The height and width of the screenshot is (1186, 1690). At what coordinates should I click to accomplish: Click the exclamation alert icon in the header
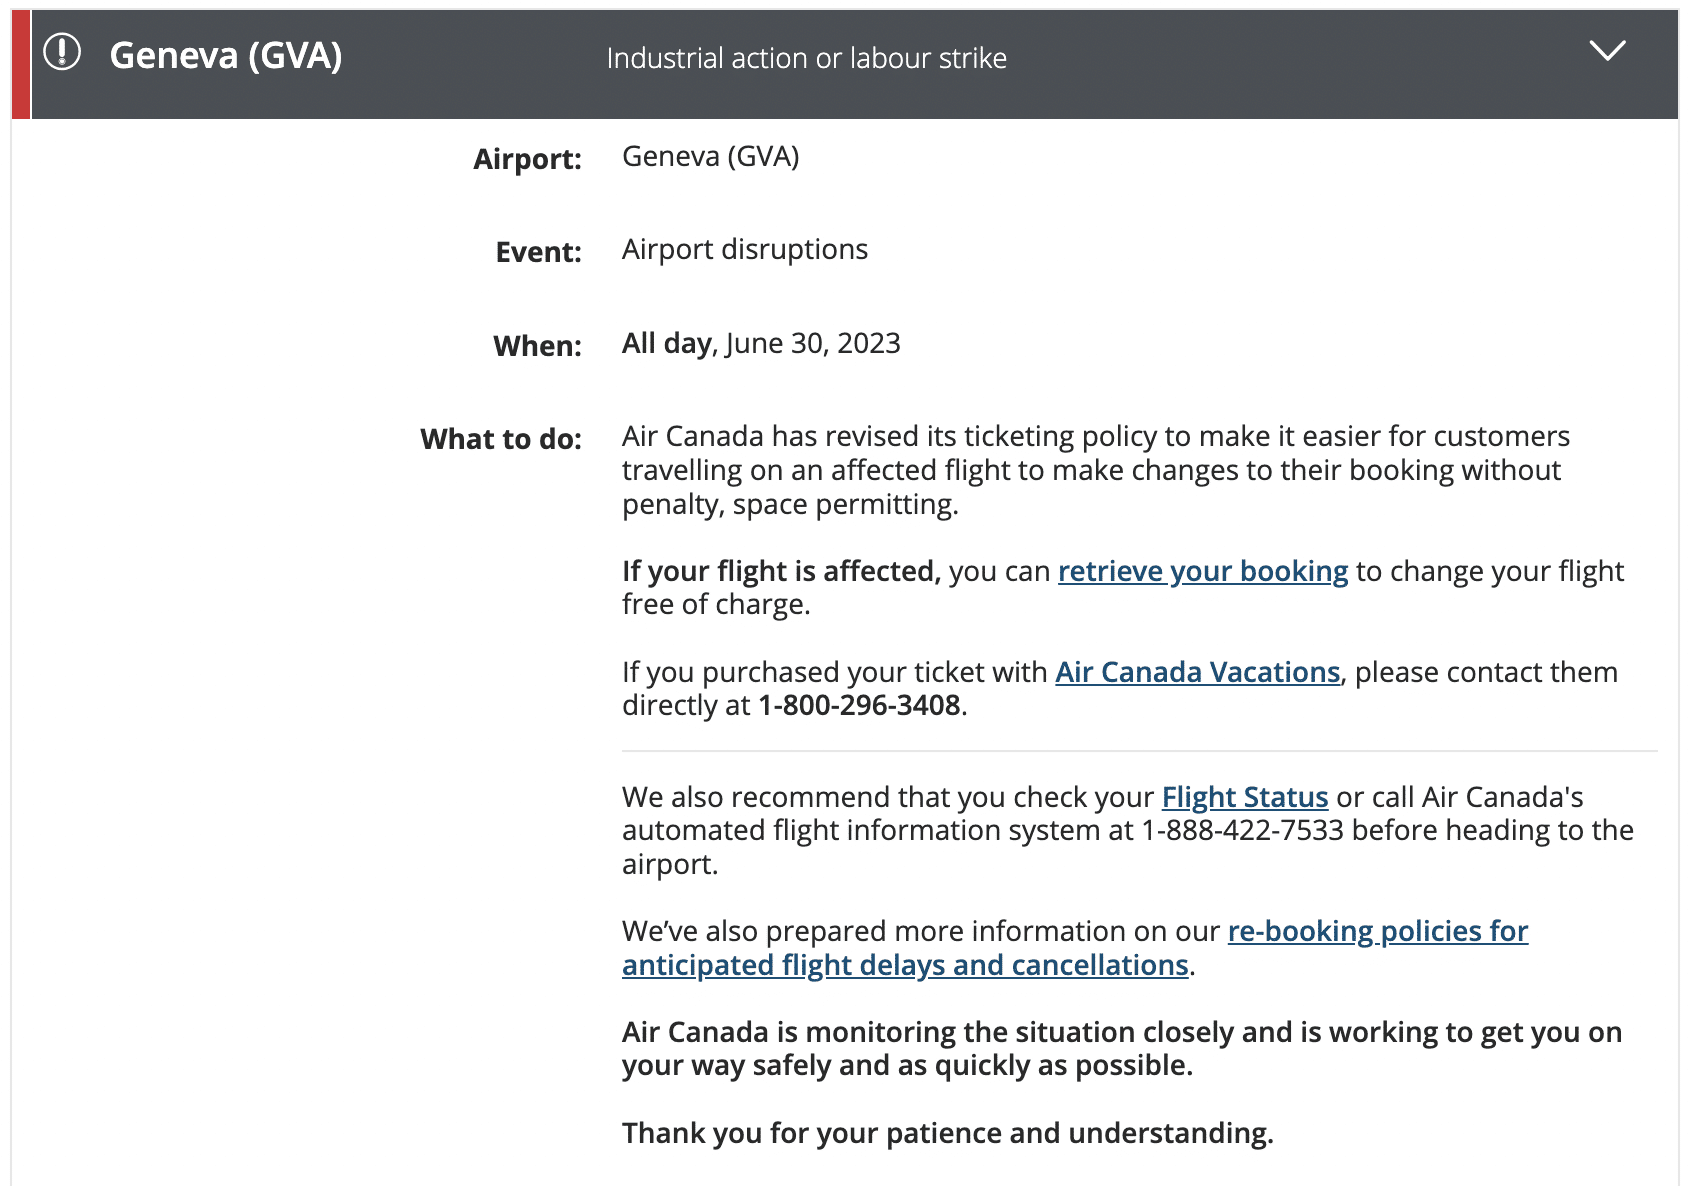(x=62, y=52)
